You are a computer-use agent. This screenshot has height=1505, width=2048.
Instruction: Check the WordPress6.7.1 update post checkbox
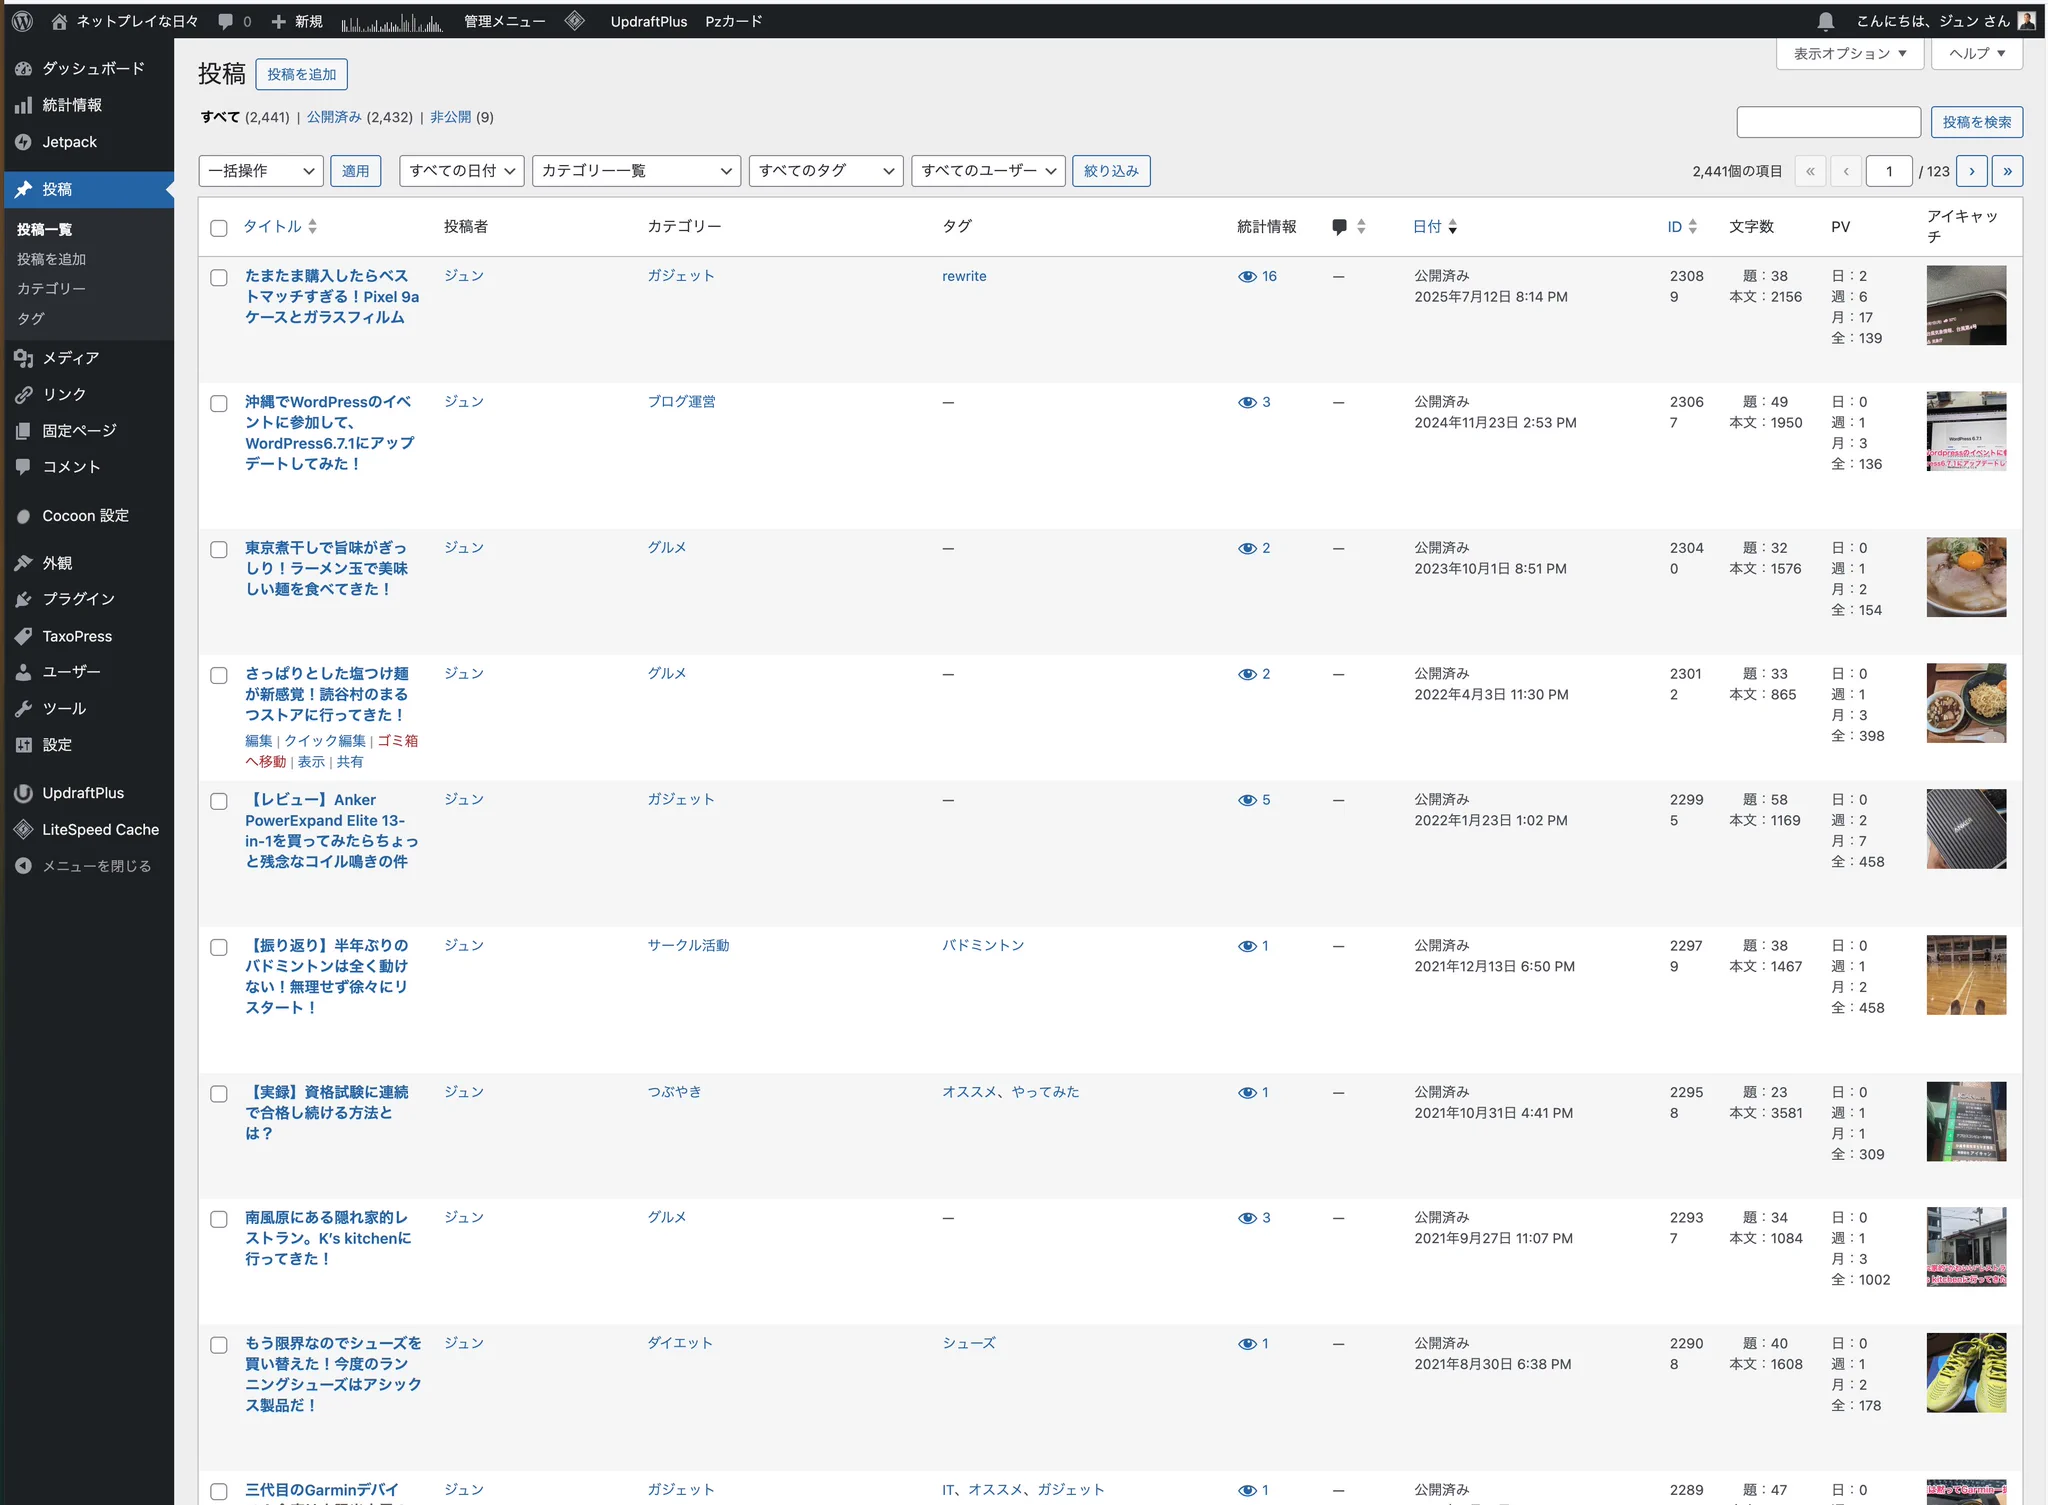(219, 404)
